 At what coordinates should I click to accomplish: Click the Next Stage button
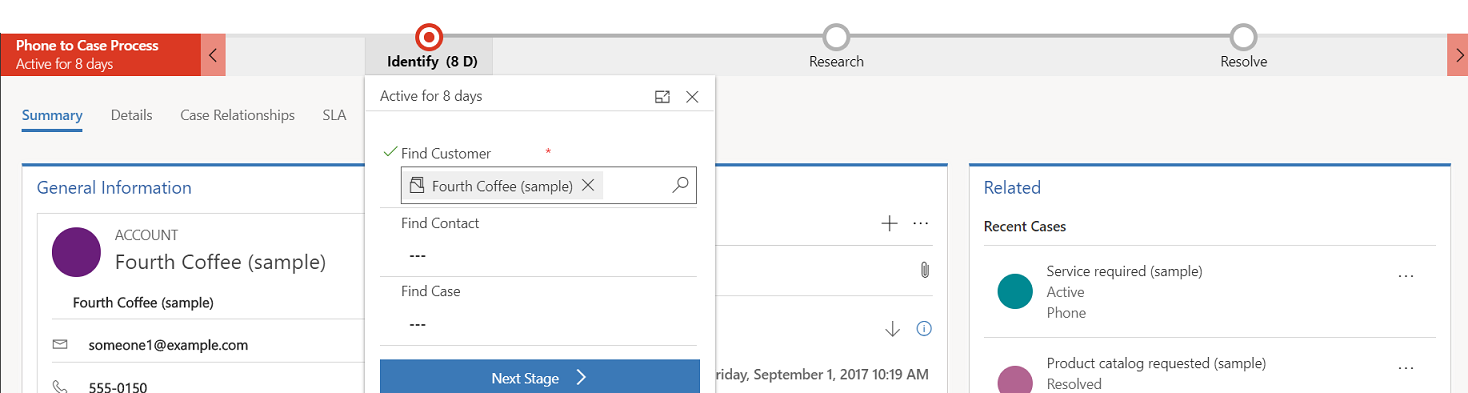point(540,378)
